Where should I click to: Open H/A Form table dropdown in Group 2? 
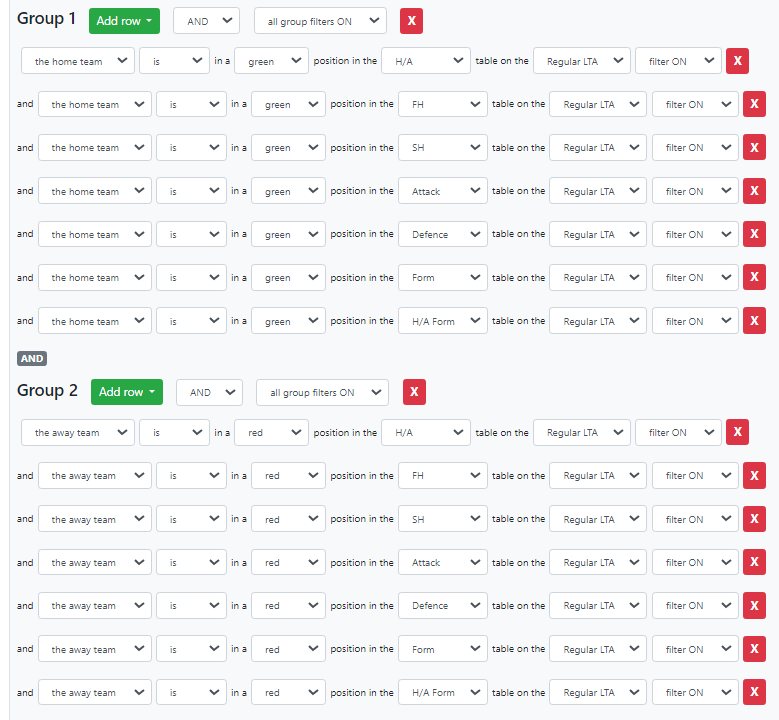443,692
